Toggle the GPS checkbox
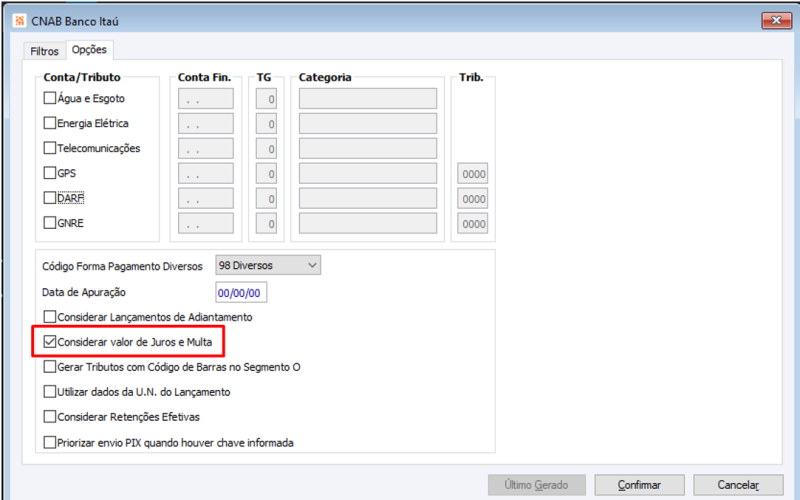 pyautogui.click(x=49, y=173)
